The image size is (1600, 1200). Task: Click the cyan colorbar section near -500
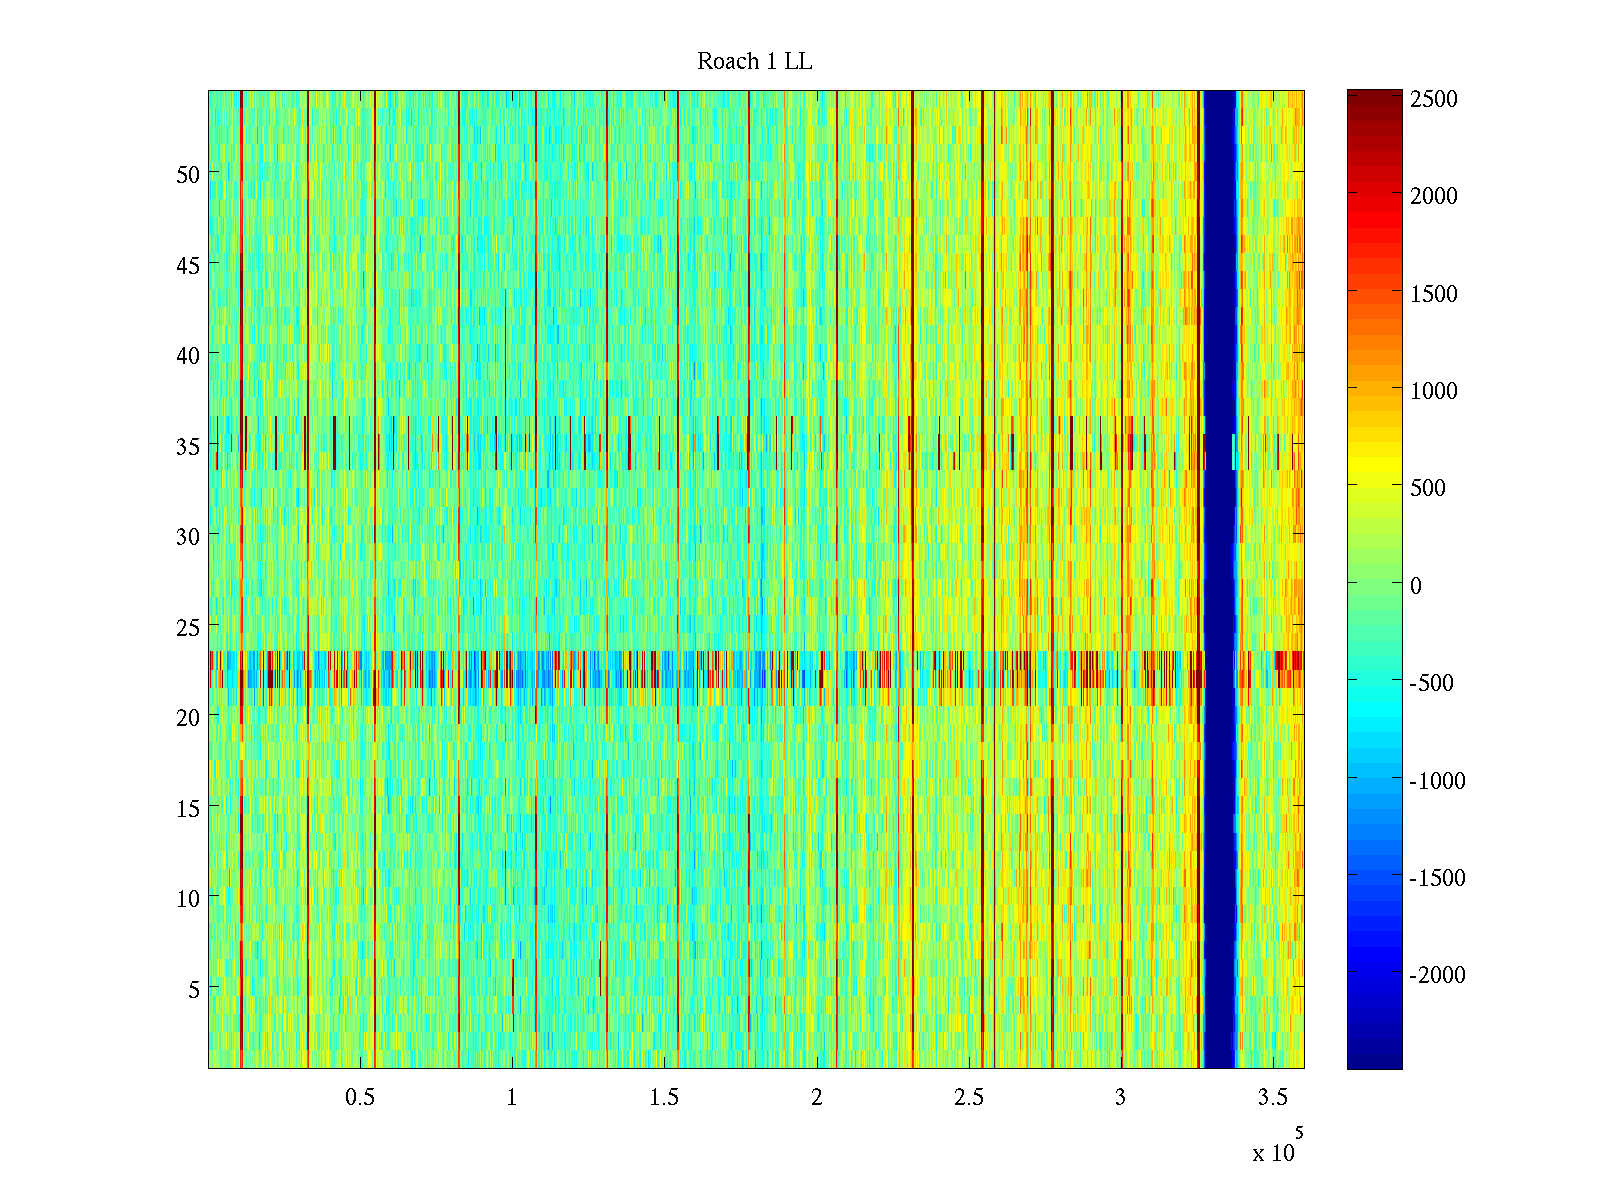pyautogui.click(x=1374, y=683)
